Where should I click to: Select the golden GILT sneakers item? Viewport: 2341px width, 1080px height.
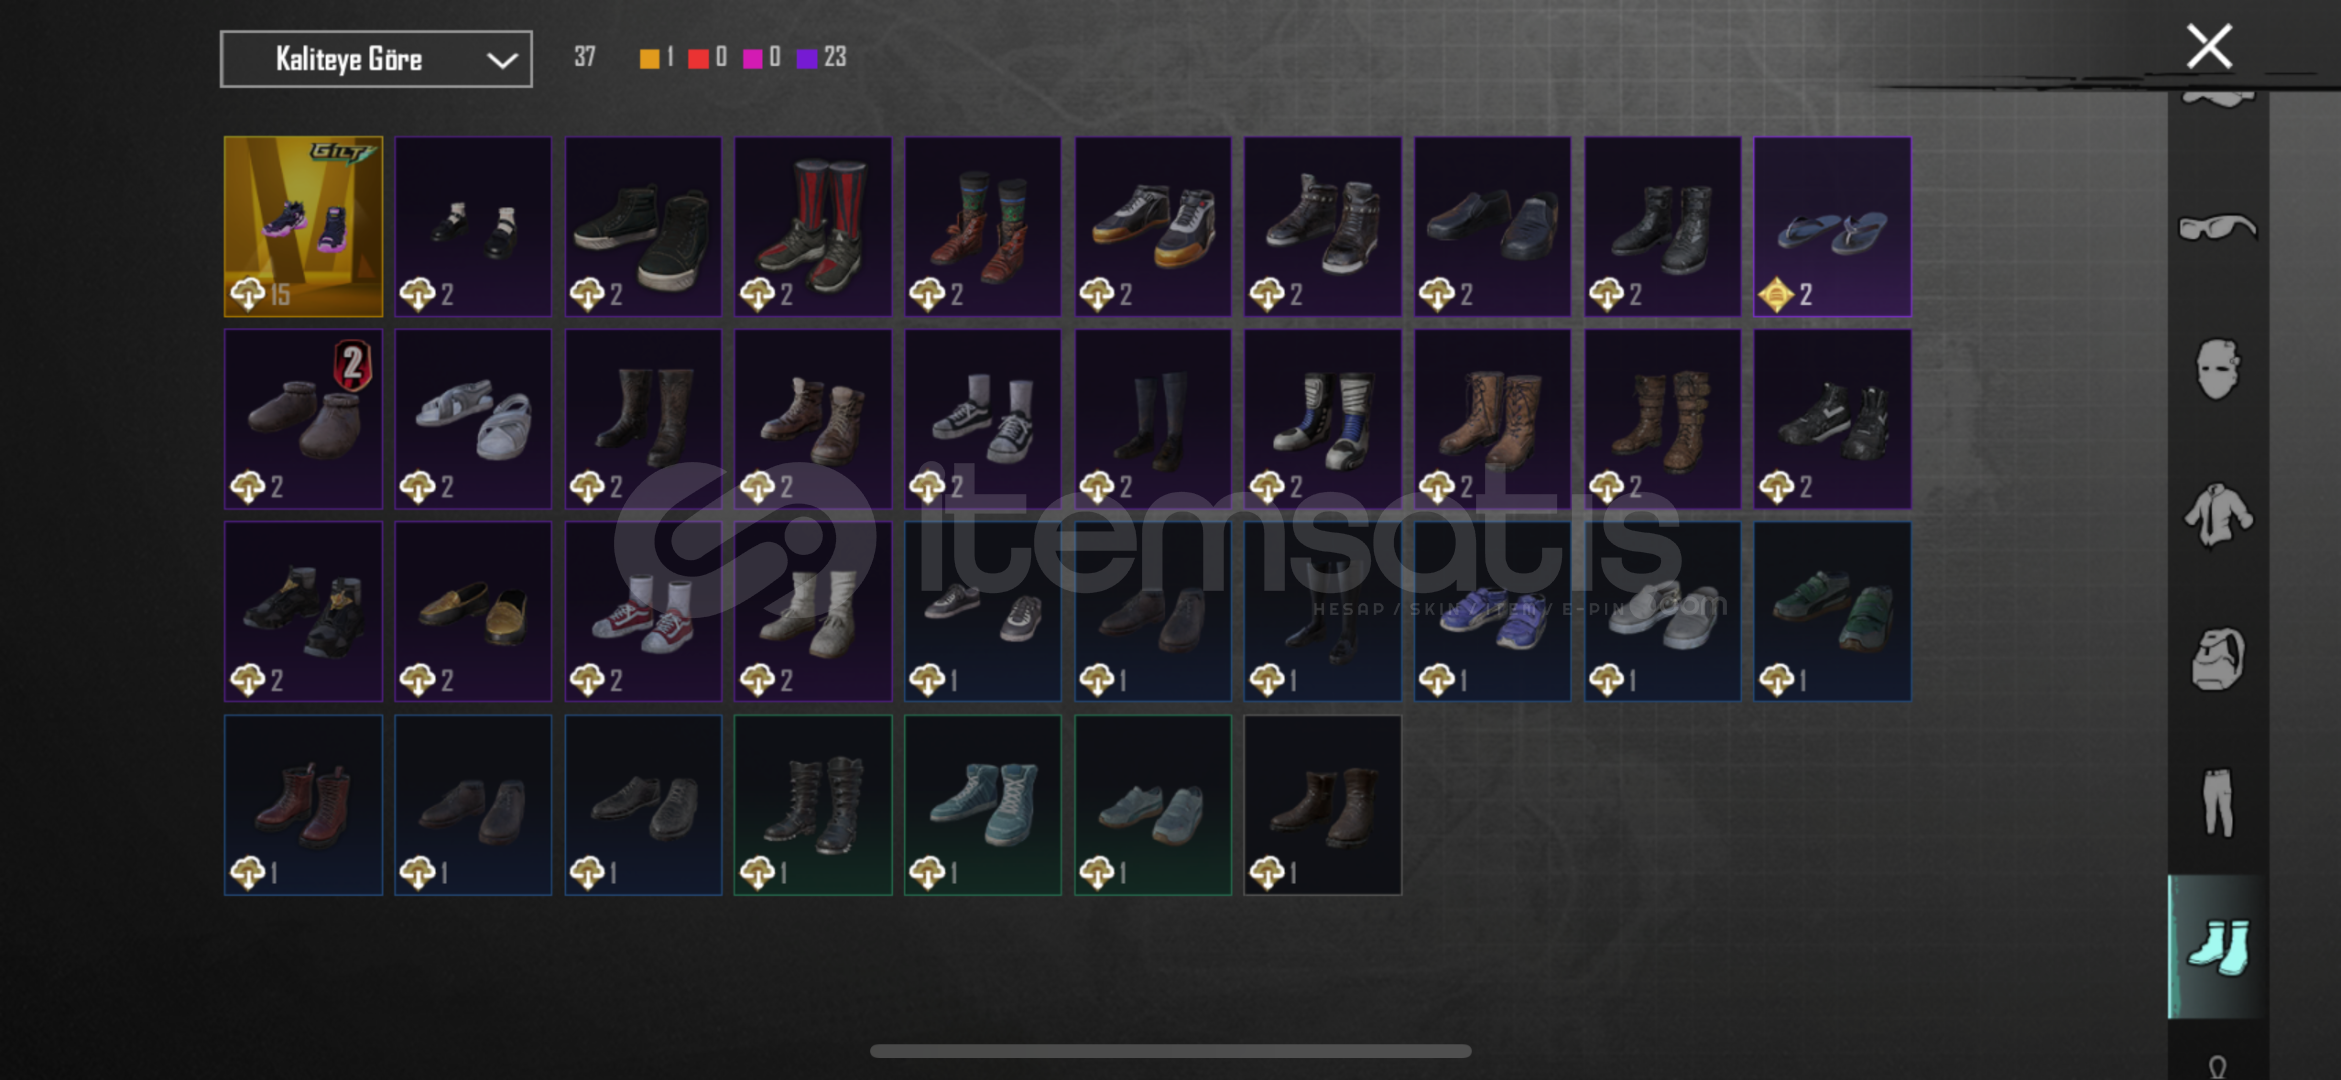(x=303, y=226)
